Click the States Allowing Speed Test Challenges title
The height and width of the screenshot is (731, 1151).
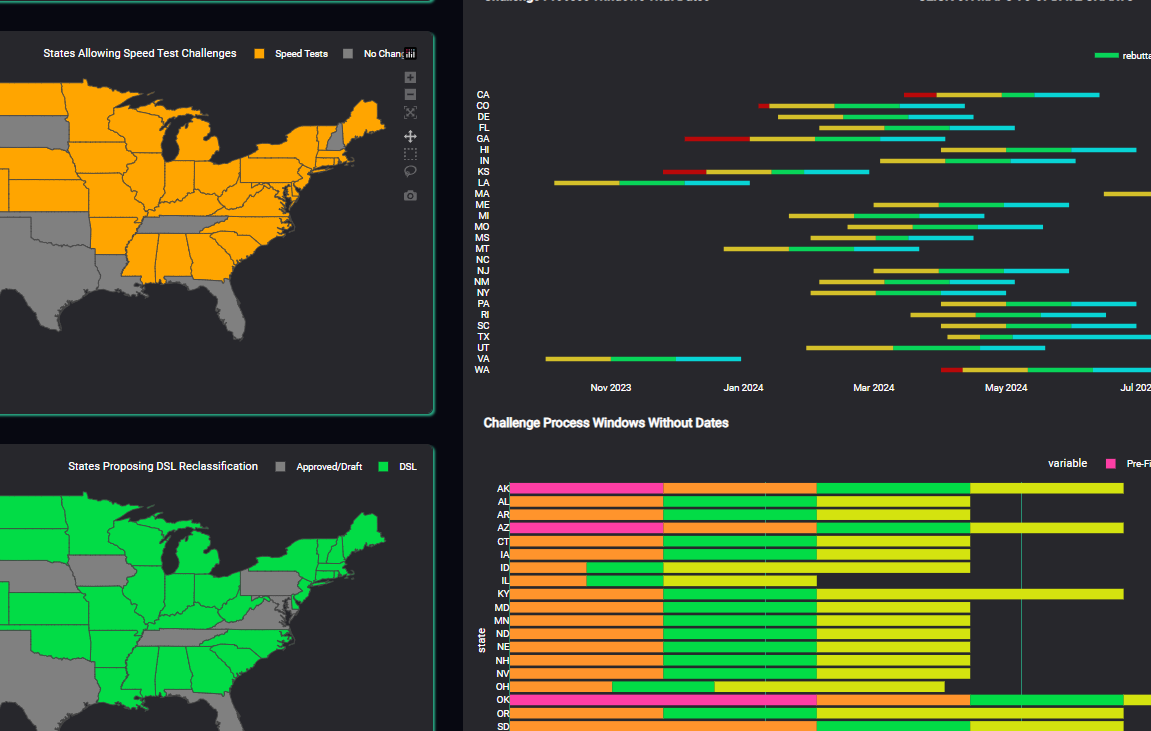140,53
